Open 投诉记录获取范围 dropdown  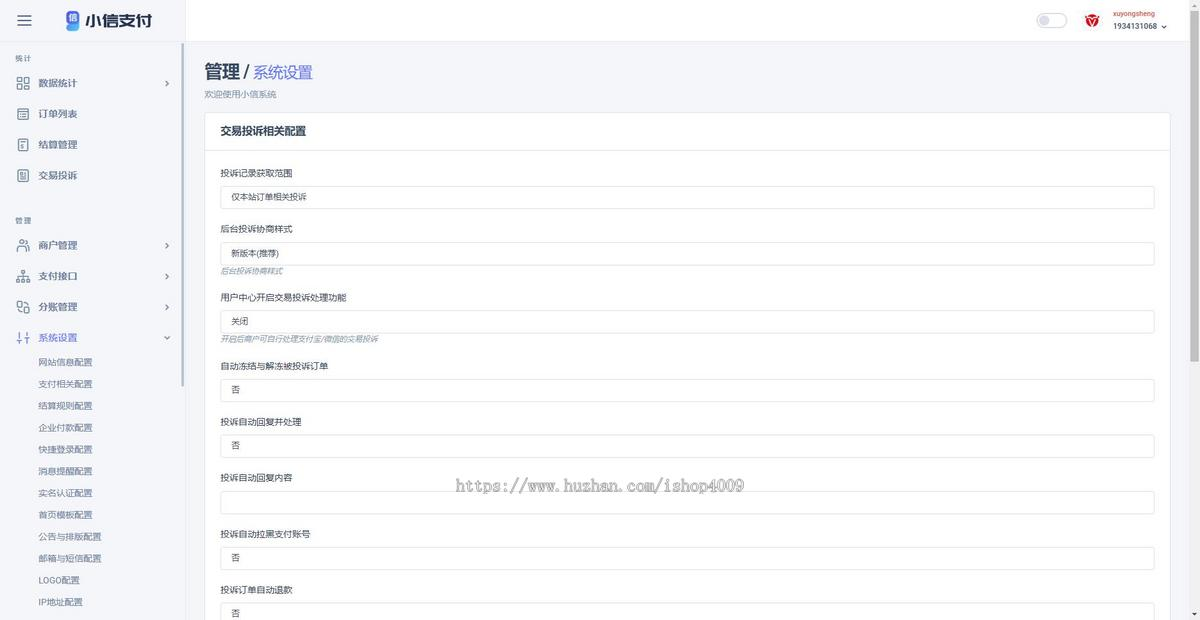[x=687, y=197]
